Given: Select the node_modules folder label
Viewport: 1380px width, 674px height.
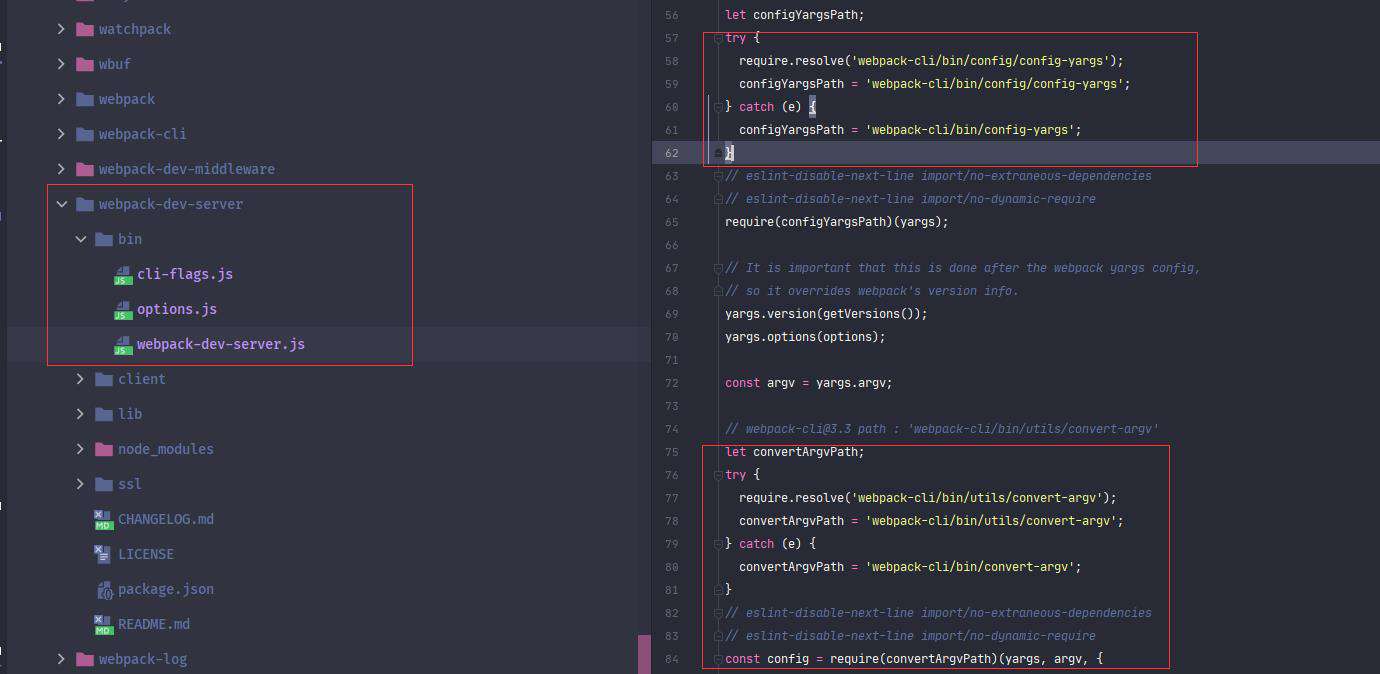Looking at the screenshot, I should 166,449.
